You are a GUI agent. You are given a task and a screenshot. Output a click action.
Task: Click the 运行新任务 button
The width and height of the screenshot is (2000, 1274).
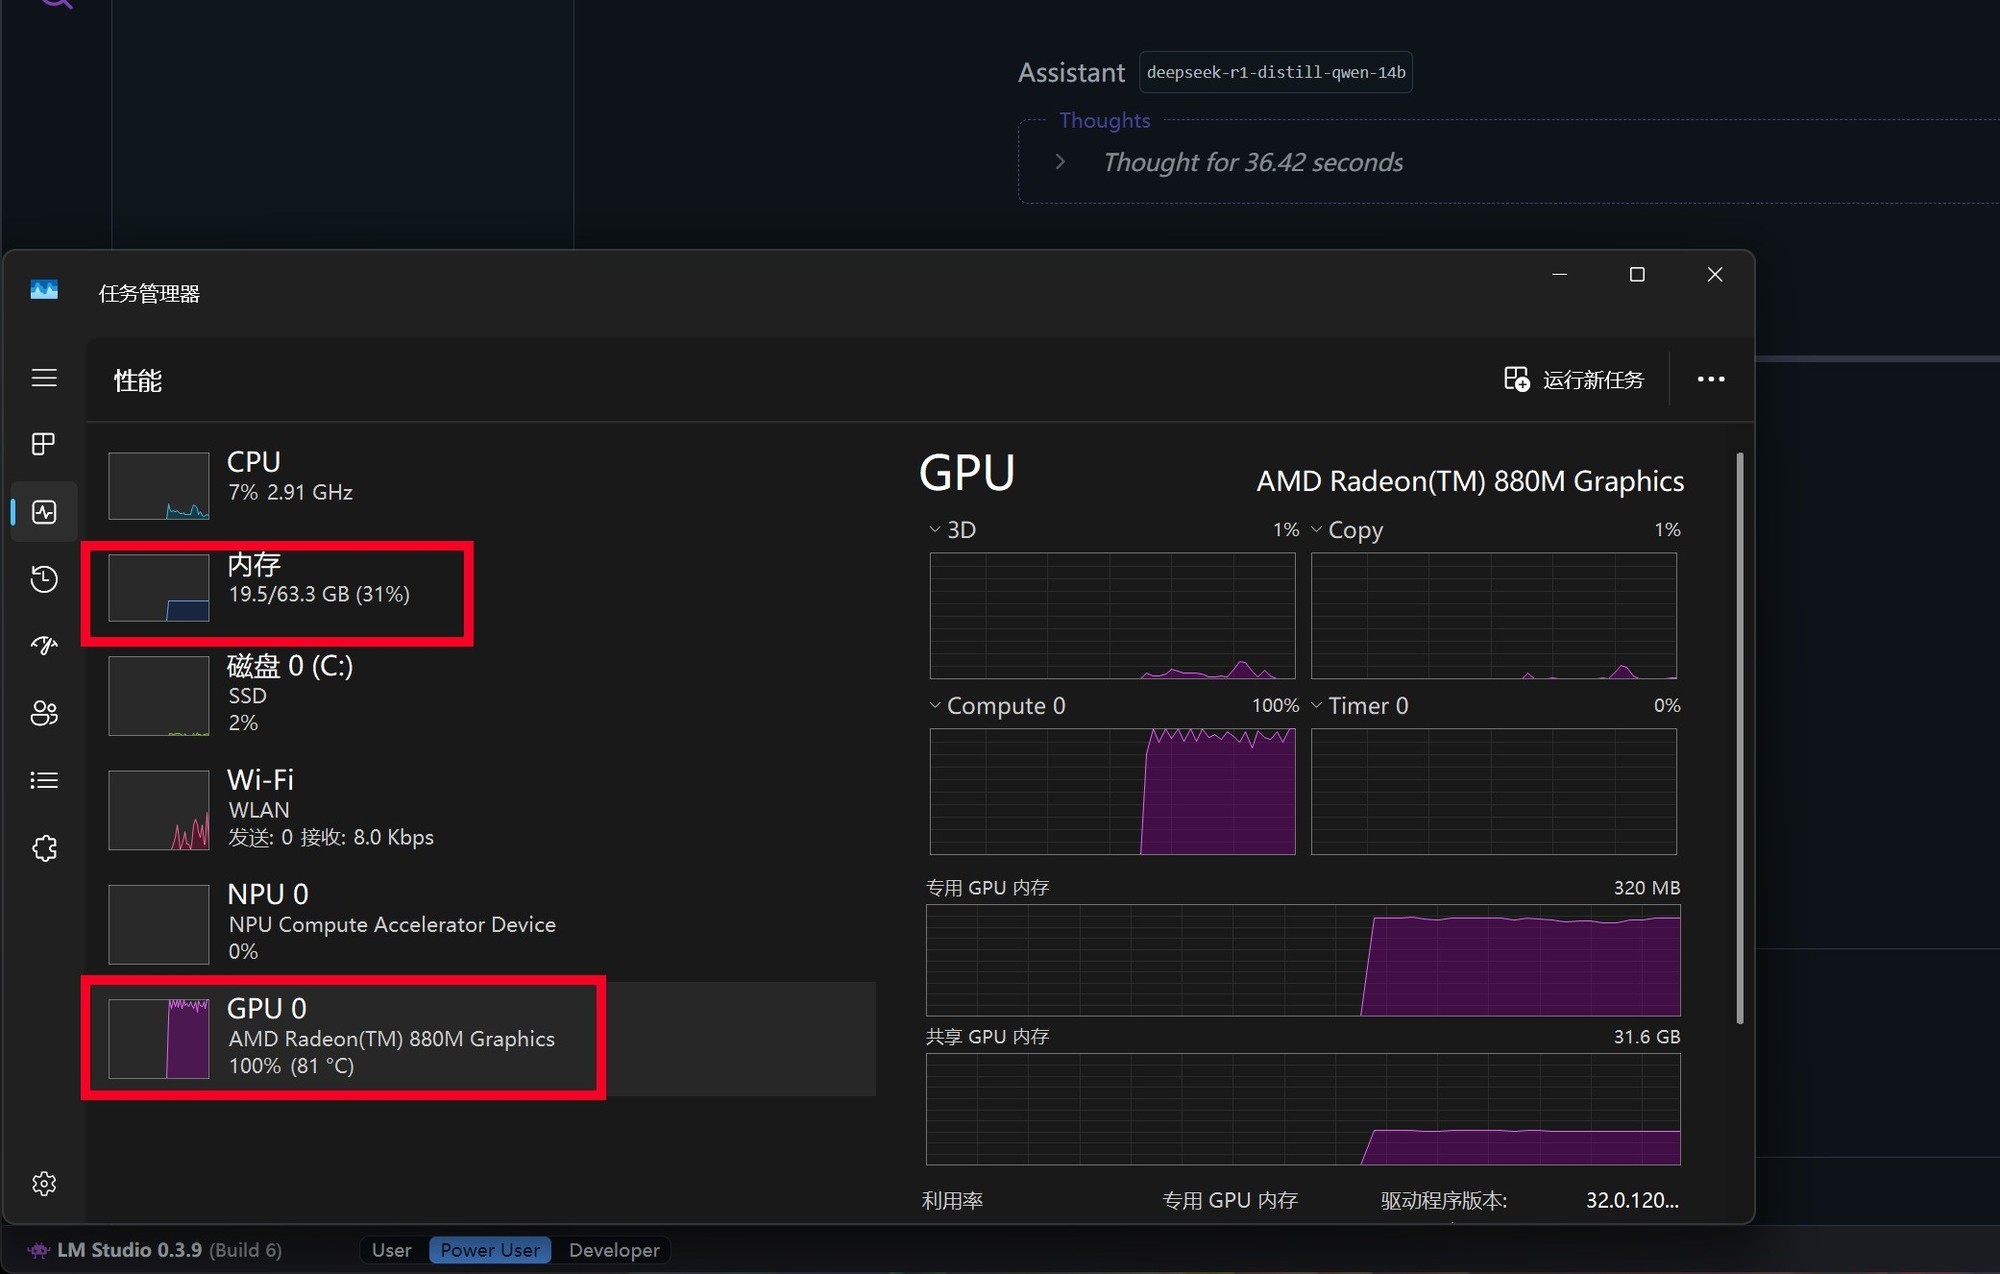coord(1574,380)
